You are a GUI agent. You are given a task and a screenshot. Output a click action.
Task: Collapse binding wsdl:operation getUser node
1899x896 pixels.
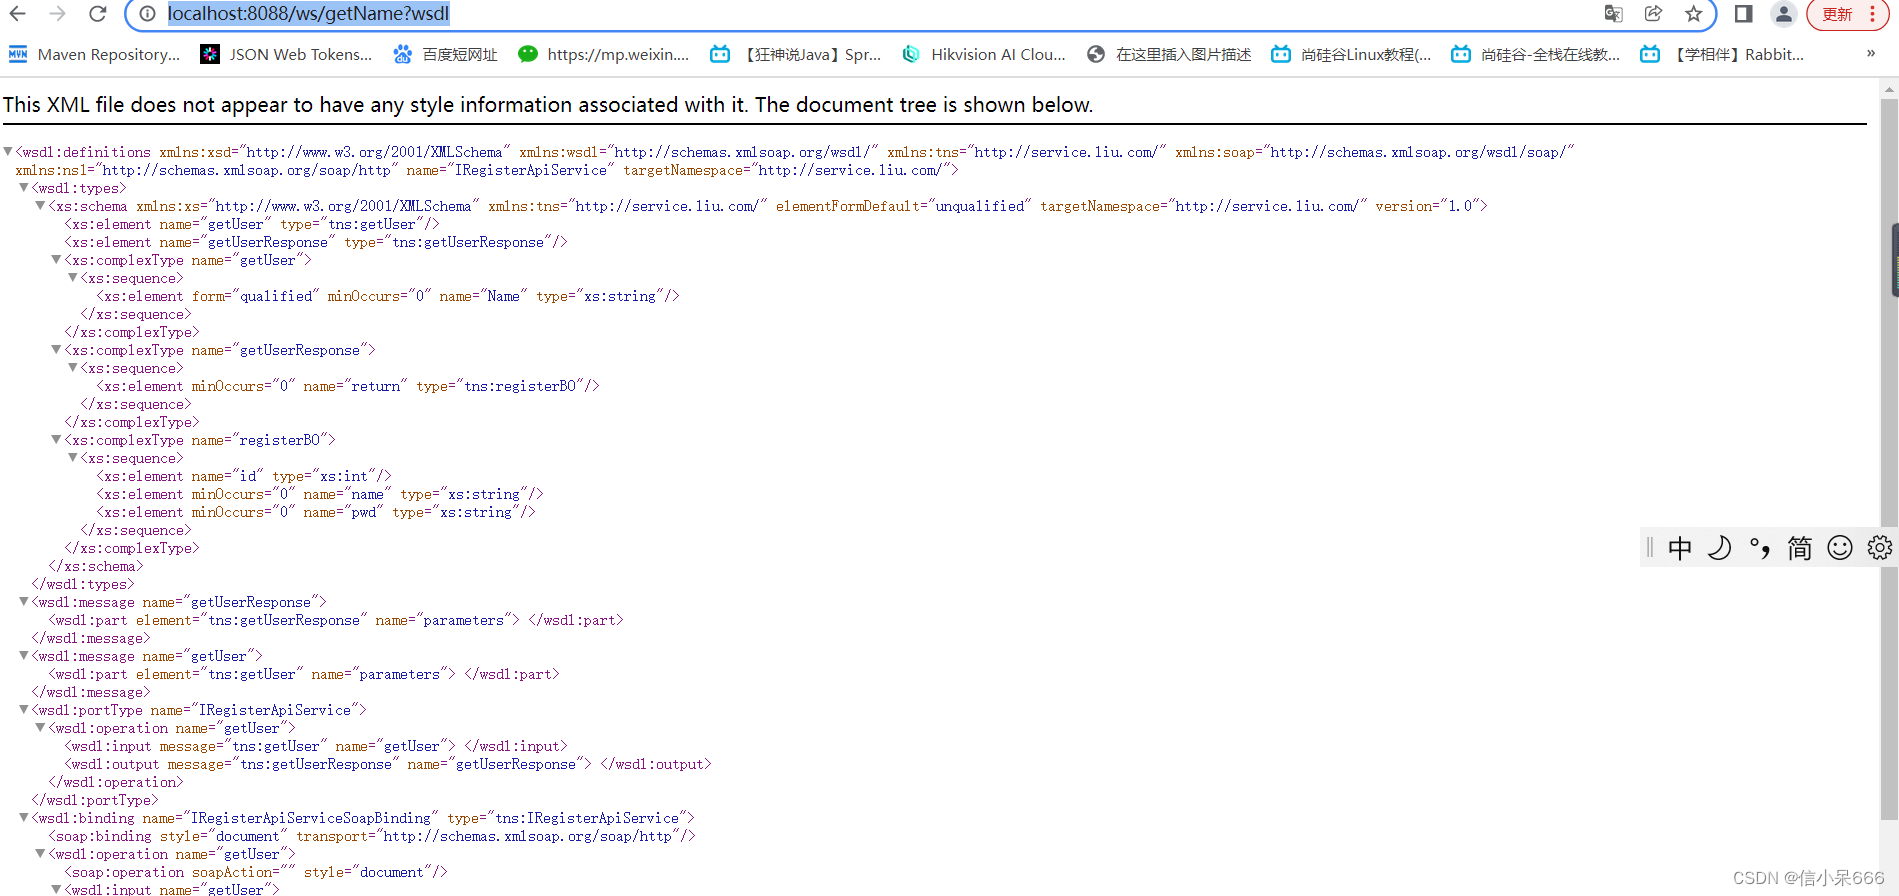(x=40, y=854)
